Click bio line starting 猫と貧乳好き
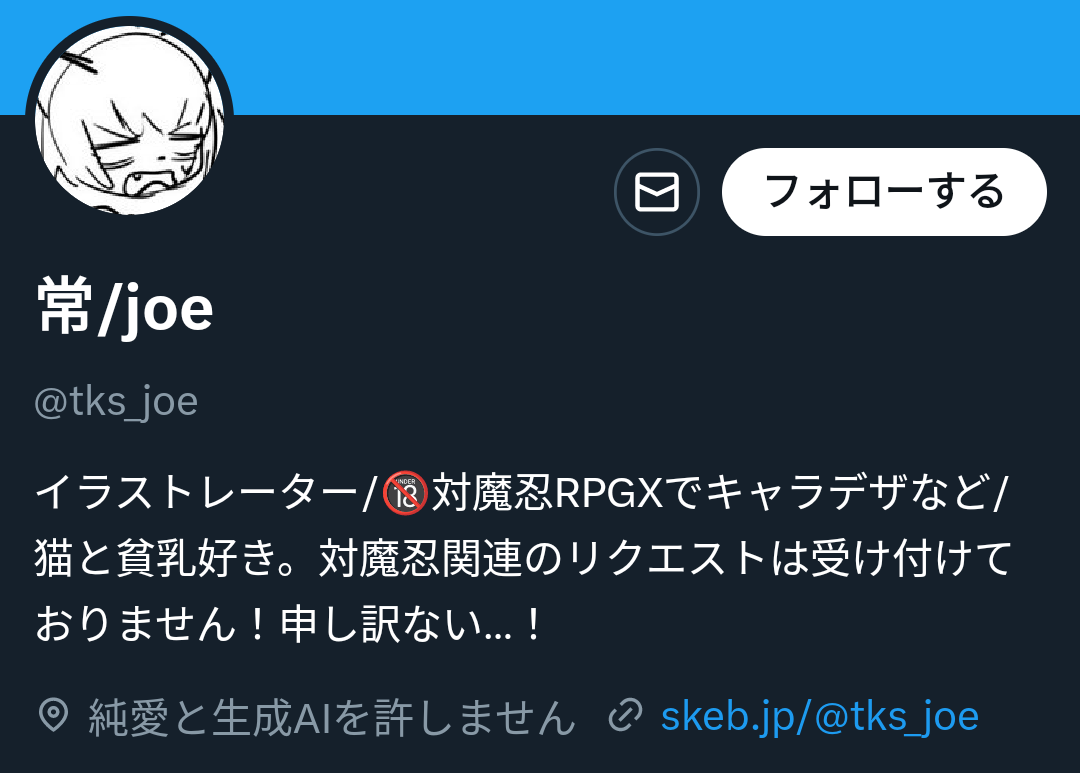The image size is (1080, 773). [x=523, y=559]
